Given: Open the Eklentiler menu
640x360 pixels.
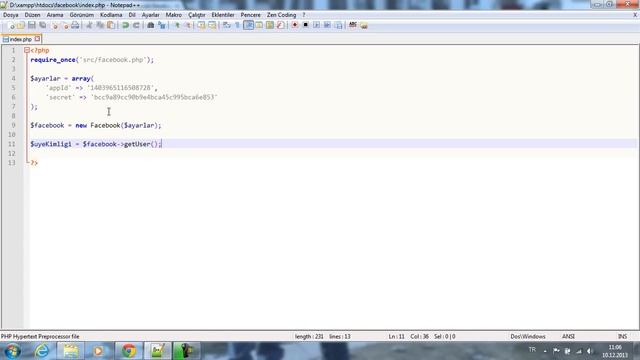Looking at the screenshot, I should [x=223, y=15].
